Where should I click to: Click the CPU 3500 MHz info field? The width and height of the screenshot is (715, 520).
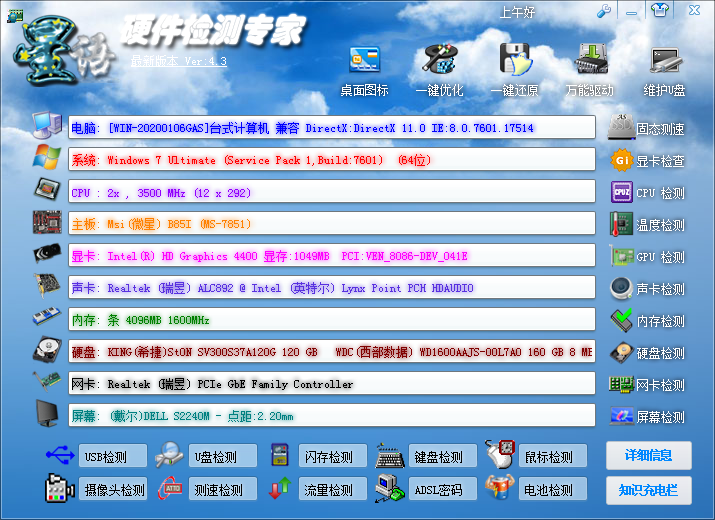(x=332, y=192)
